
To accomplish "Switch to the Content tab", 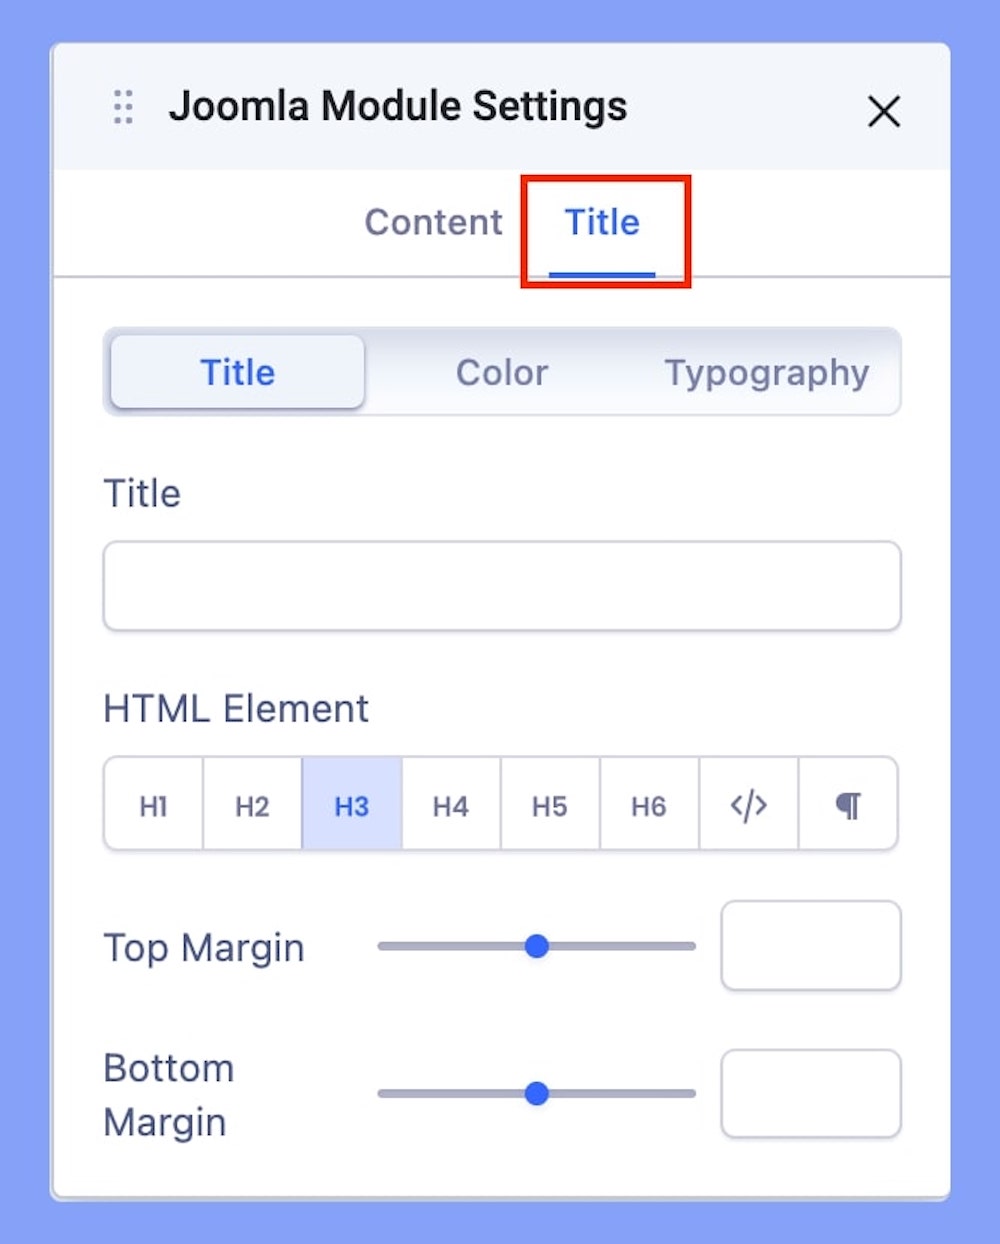I will (x=433, y=222).
